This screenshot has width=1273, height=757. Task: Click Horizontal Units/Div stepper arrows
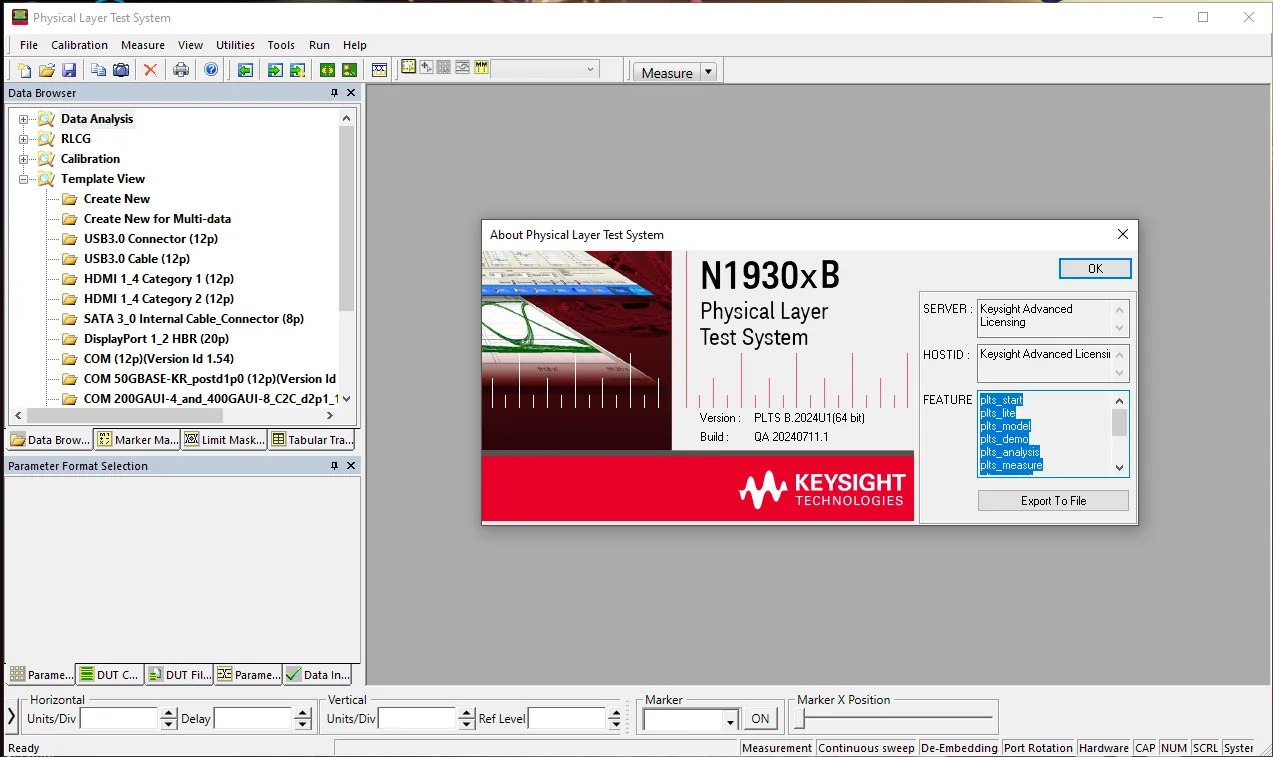(x=168, y=718)
